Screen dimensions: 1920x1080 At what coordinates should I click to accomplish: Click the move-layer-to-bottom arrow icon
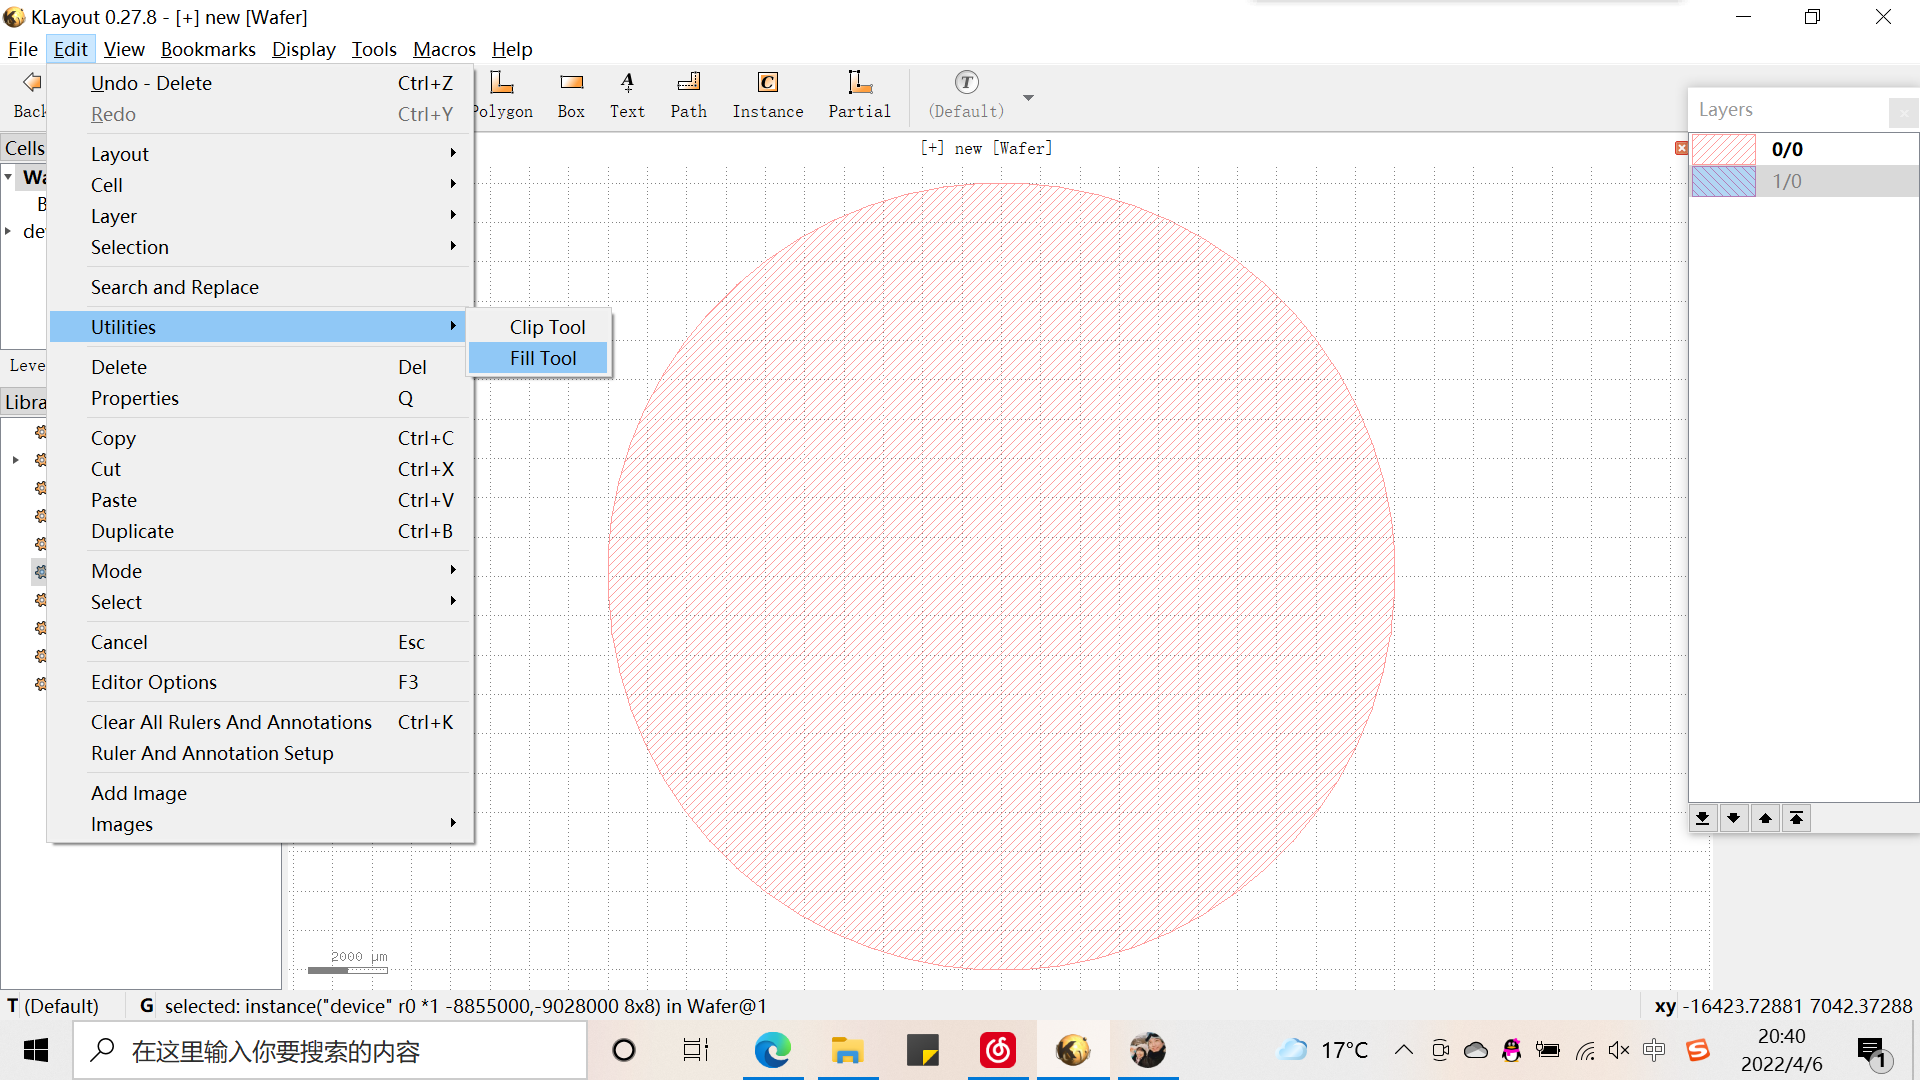coord(1702,818)
